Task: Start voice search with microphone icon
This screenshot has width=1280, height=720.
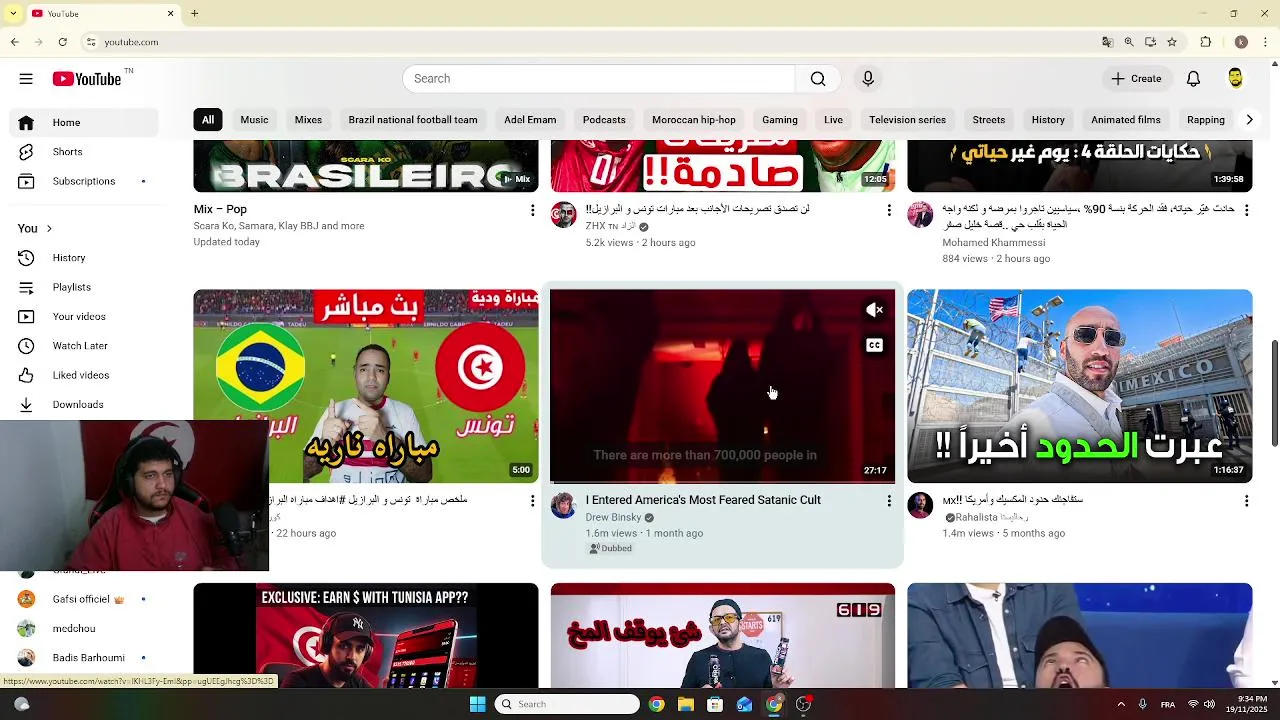Action: tap(868, 79)
